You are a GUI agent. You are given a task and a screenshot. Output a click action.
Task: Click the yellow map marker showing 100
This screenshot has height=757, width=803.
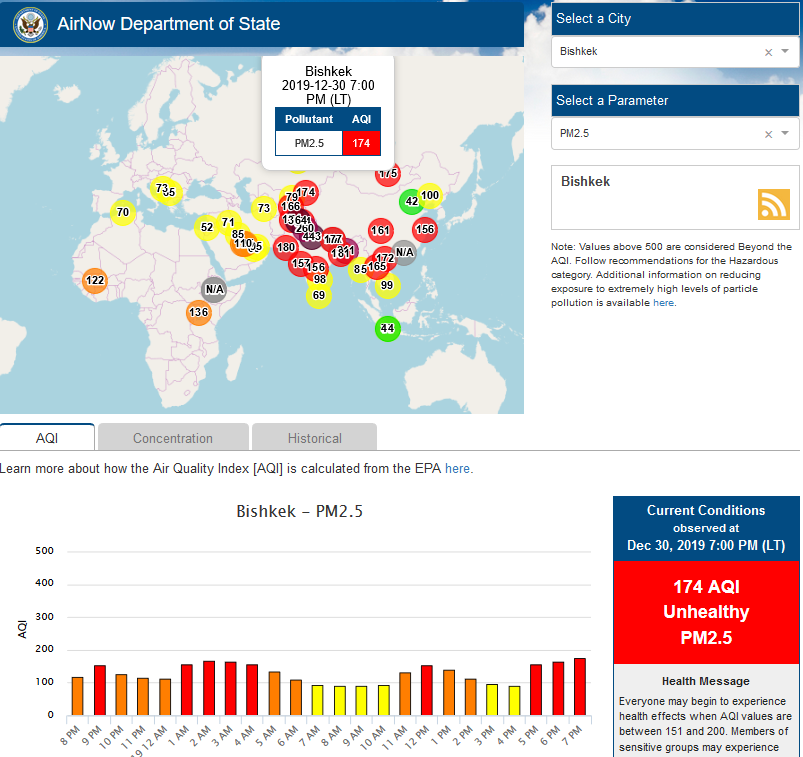430,196
